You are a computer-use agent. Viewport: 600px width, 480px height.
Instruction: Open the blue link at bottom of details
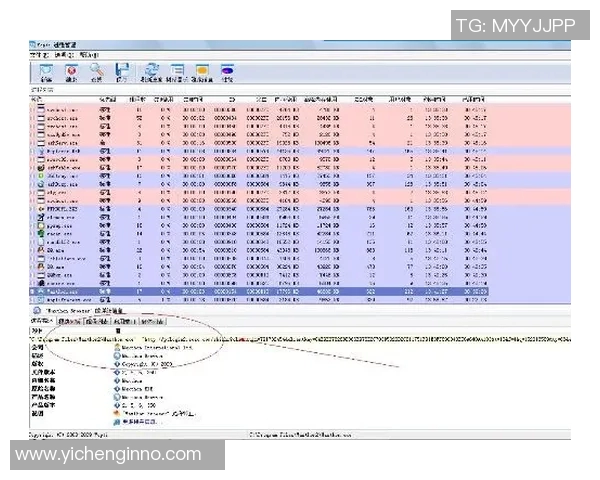[140, 422]
